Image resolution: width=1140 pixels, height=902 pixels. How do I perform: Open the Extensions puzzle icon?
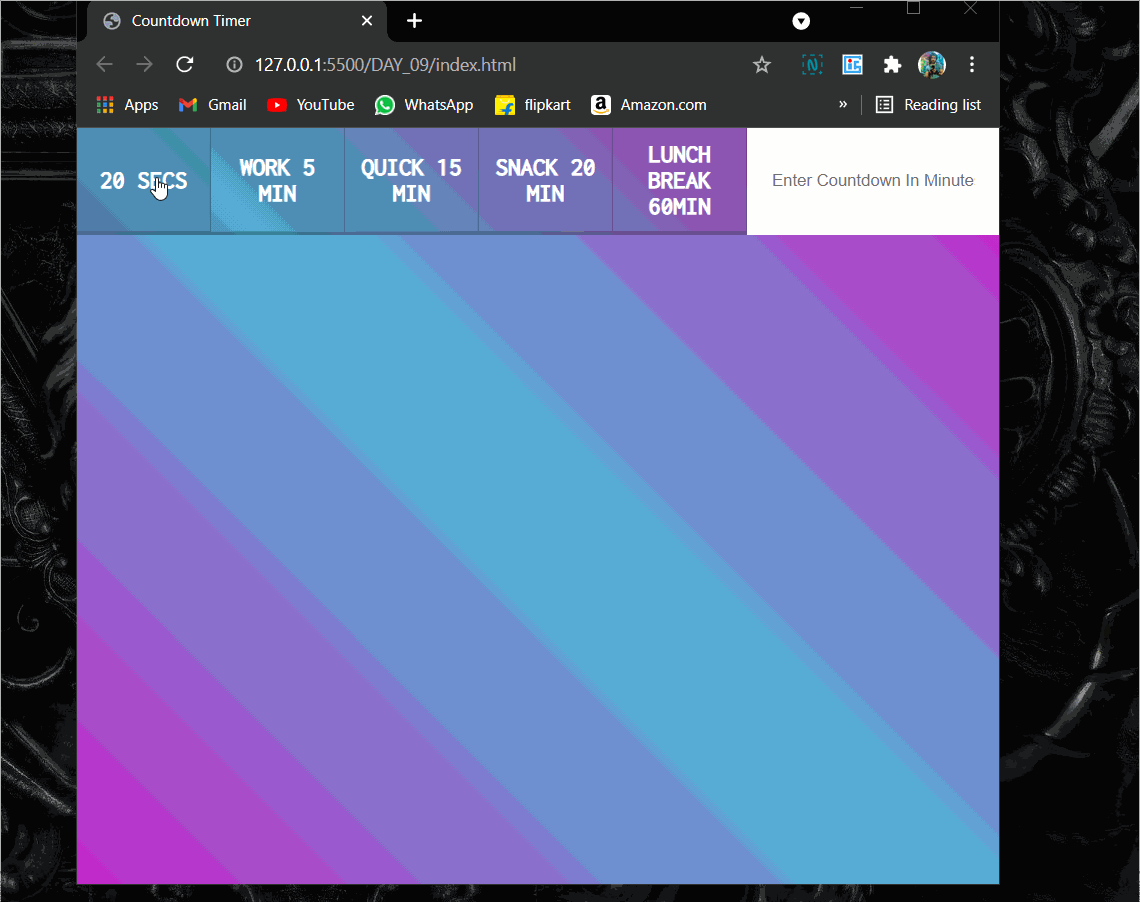point(892,65)
